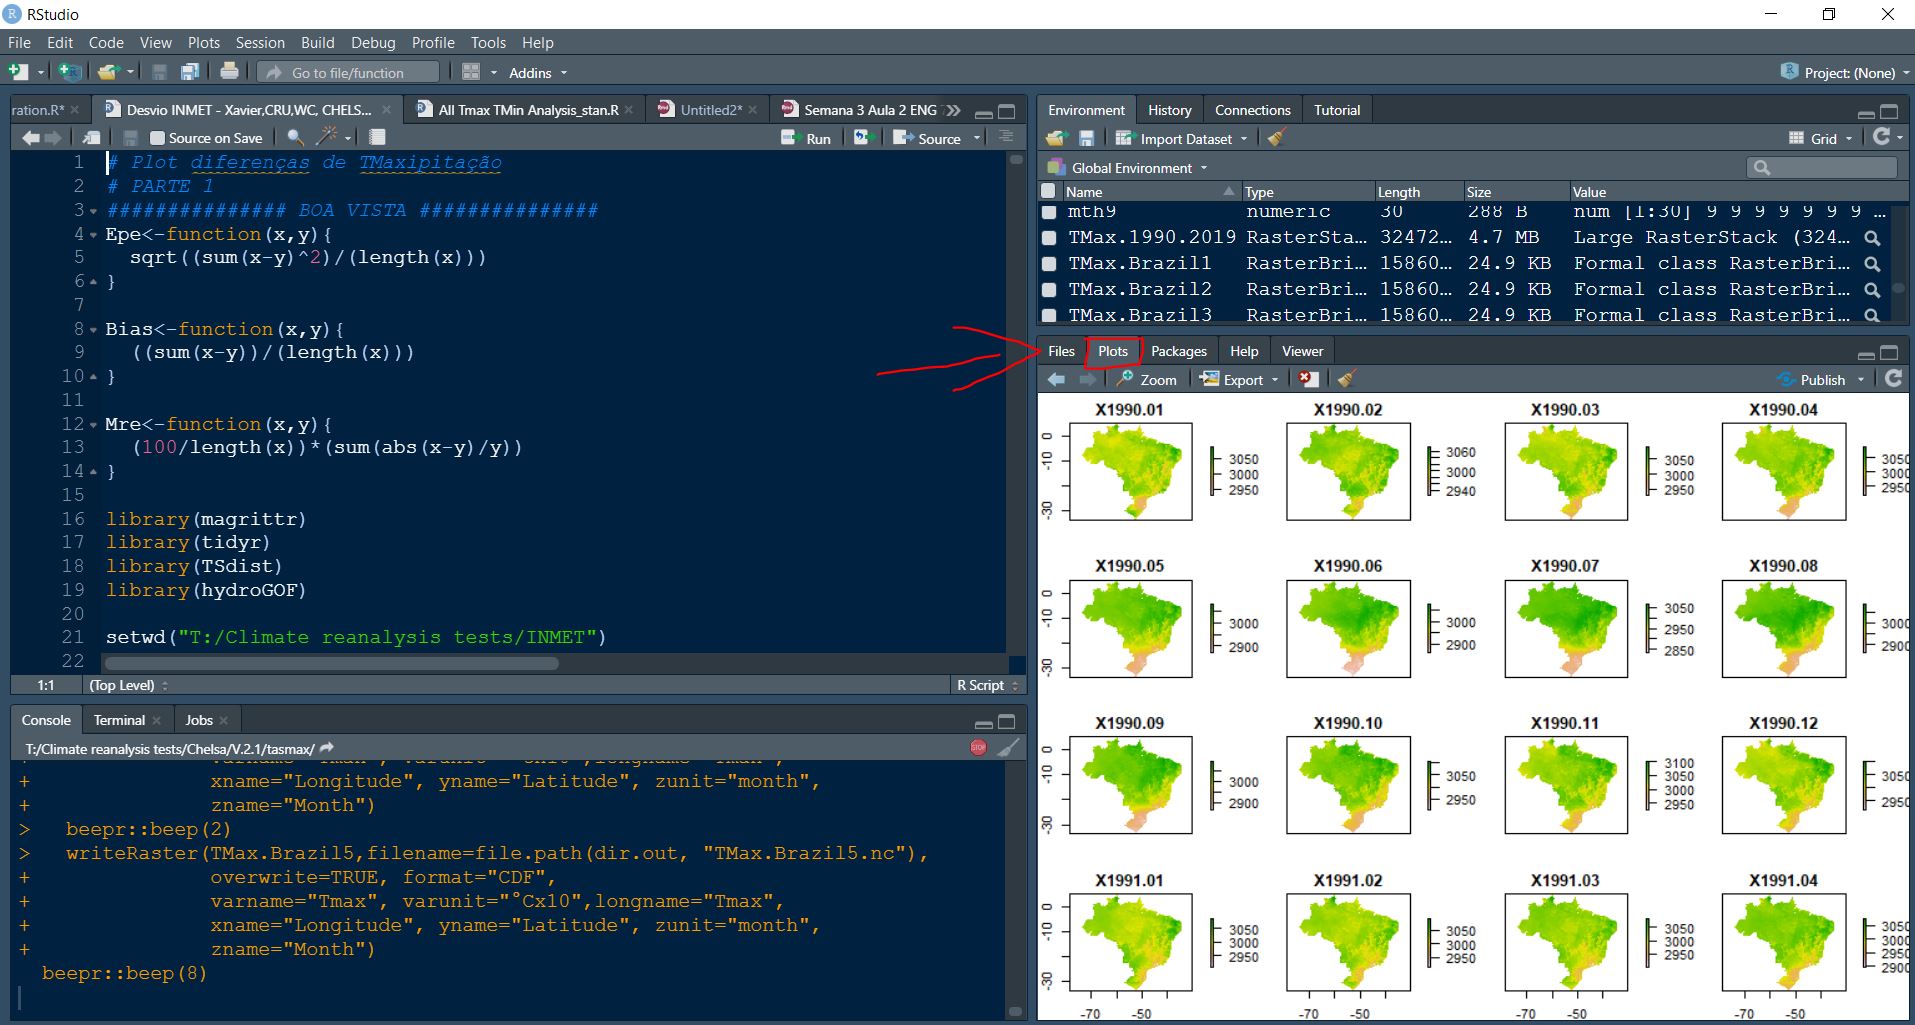The width and height of the screenshot is (1915, 1025).
Task: Toggle the Source on Save checkbox
Action: [157, 138]
